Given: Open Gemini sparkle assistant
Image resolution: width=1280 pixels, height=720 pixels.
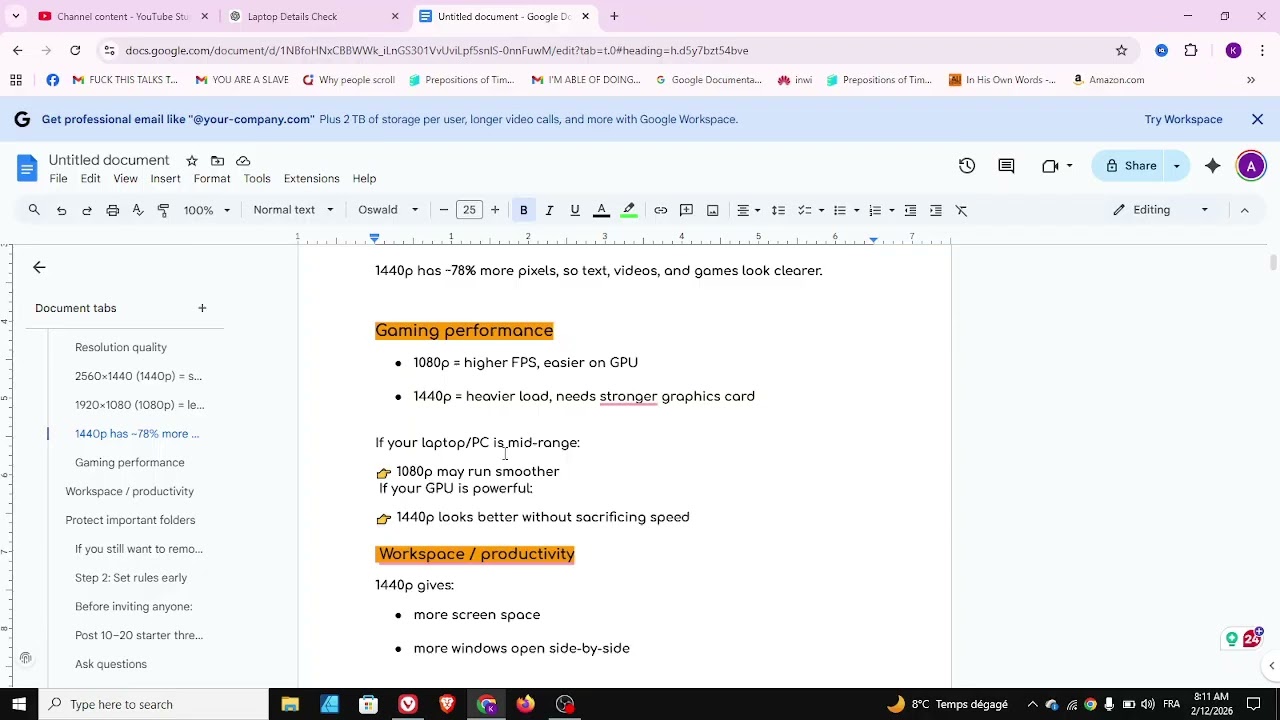Looking at the screenshot, I should [1212, 166].
